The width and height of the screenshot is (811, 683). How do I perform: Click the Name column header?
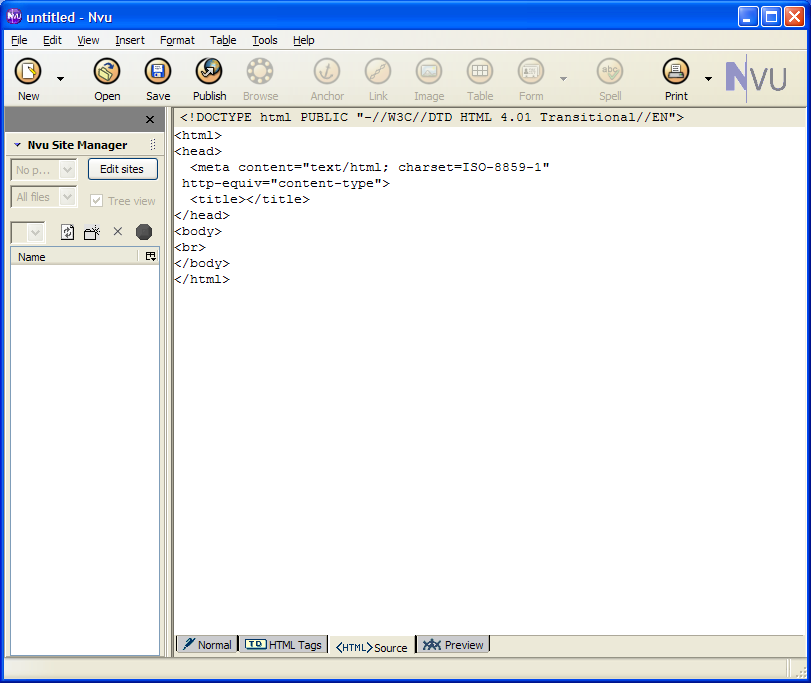point(74,257)
